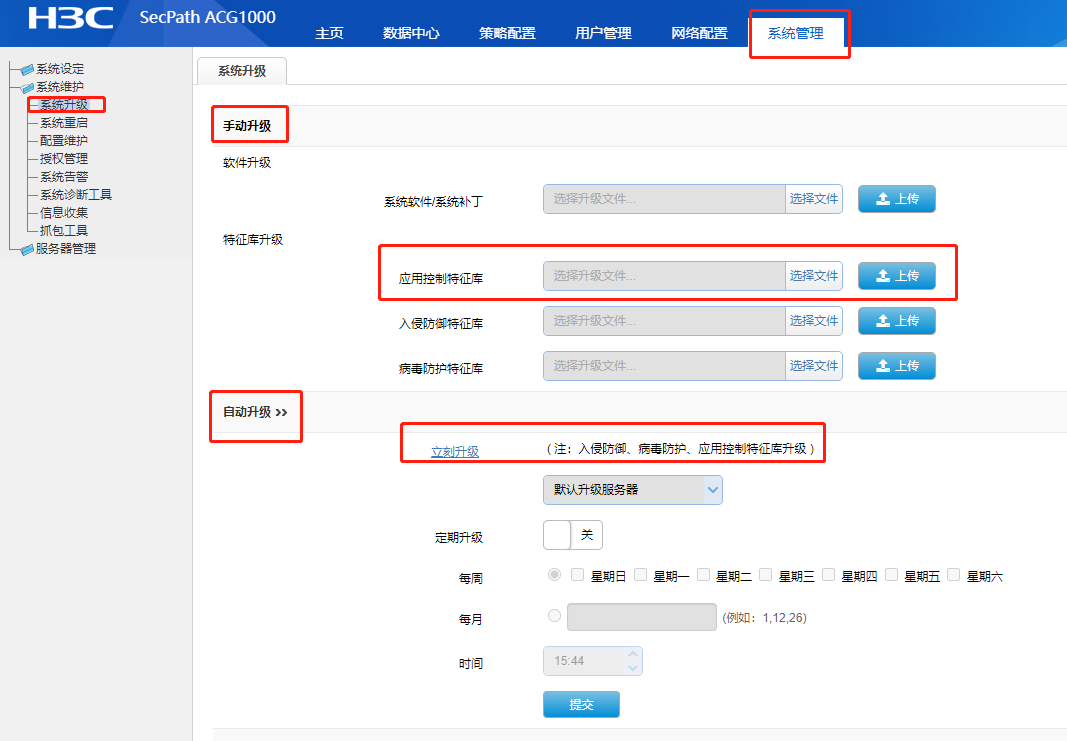The height and width of the screenshot is (741, 1067).
Task: Click the SecPath ACG1000 product title
Action: [x=208, y=17]
